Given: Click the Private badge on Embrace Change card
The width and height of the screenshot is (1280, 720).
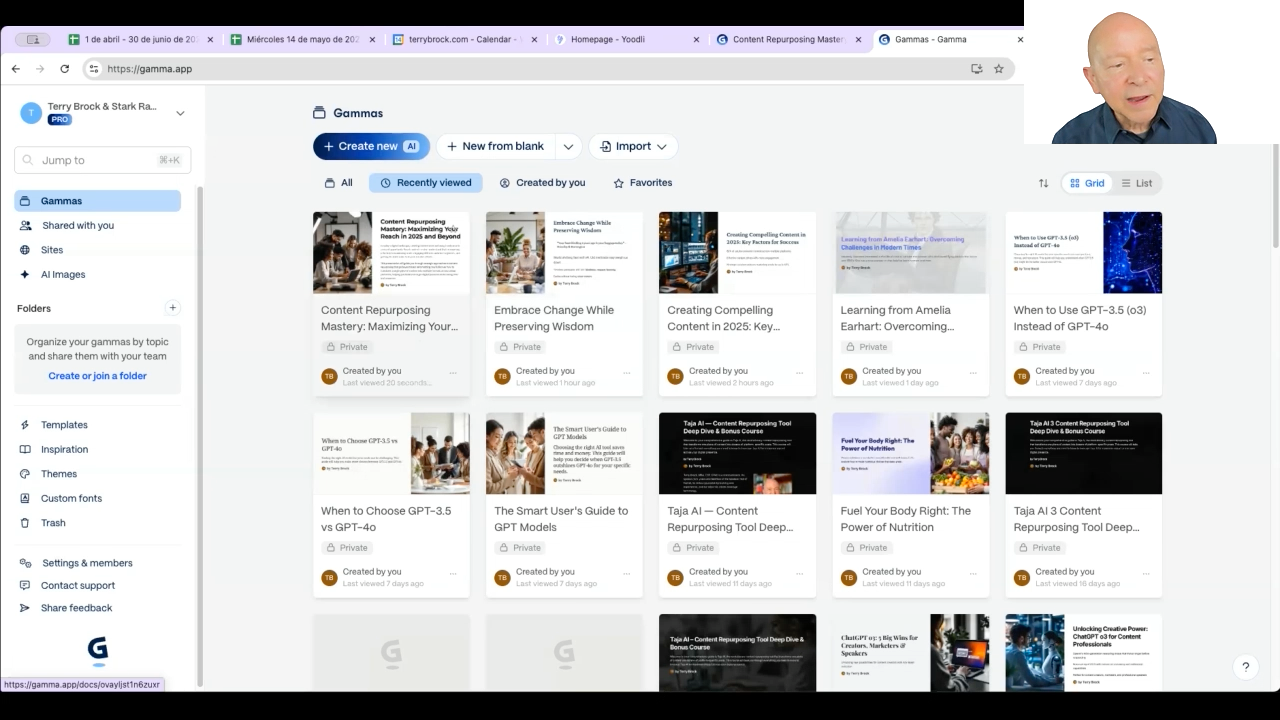Looking at the screenshot, I should click(x=519, y=347).
